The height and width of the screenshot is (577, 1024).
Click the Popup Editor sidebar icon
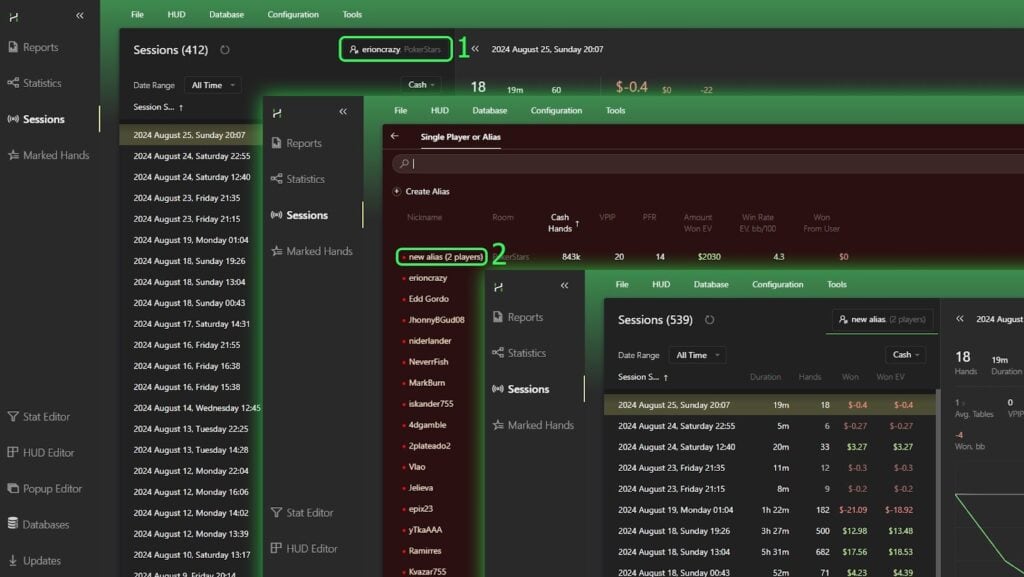pos(13,489)
